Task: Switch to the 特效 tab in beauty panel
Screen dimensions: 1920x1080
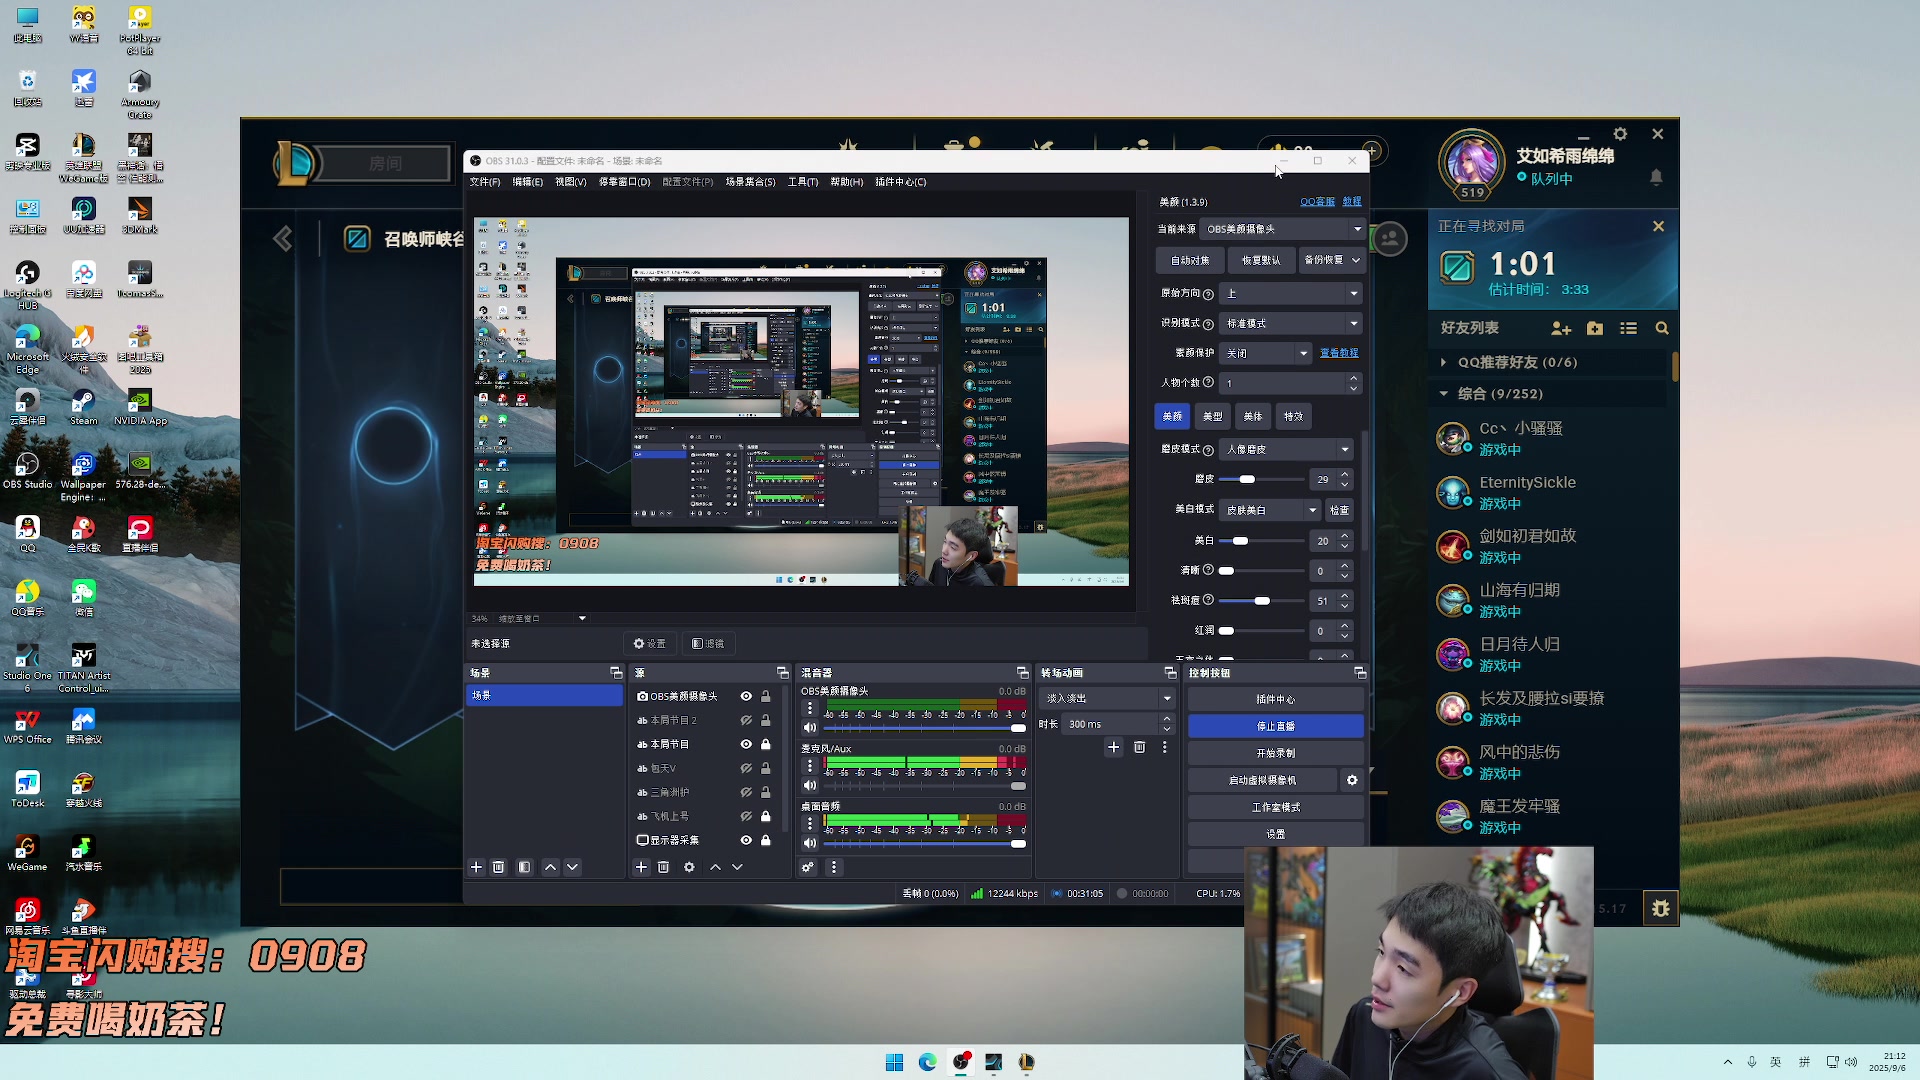Action: pos(1294,416)
